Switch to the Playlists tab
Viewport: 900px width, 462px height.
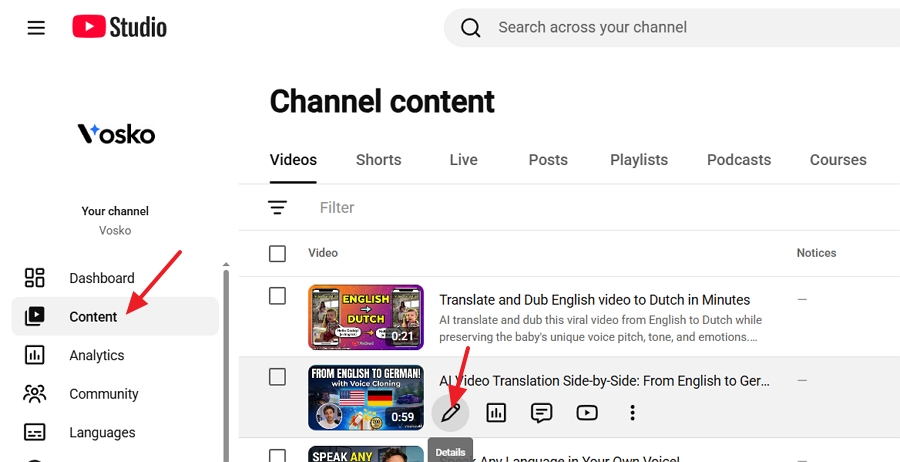pyautogui.click(x=639, y=160)
